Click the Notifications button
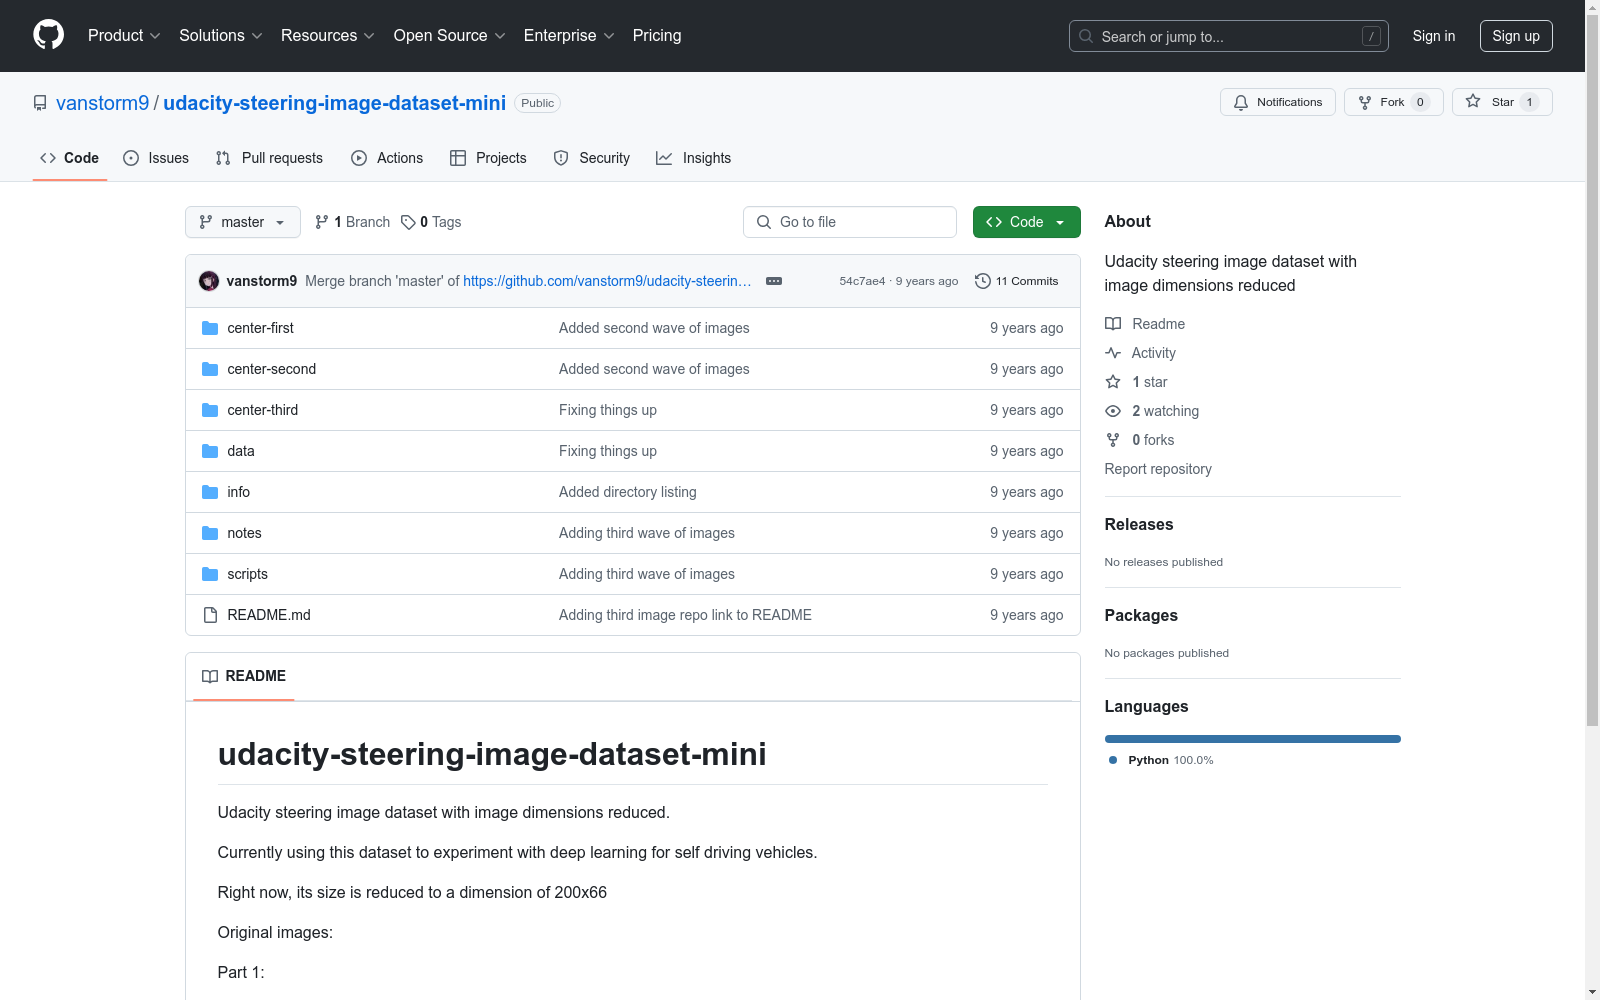Screen dimensions: 1600x1000 click(x=1278, y=102)
